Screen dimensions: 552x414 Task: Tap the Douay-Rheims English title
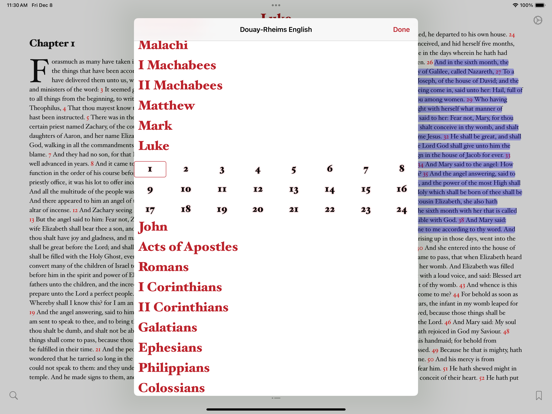click(276, 30)
